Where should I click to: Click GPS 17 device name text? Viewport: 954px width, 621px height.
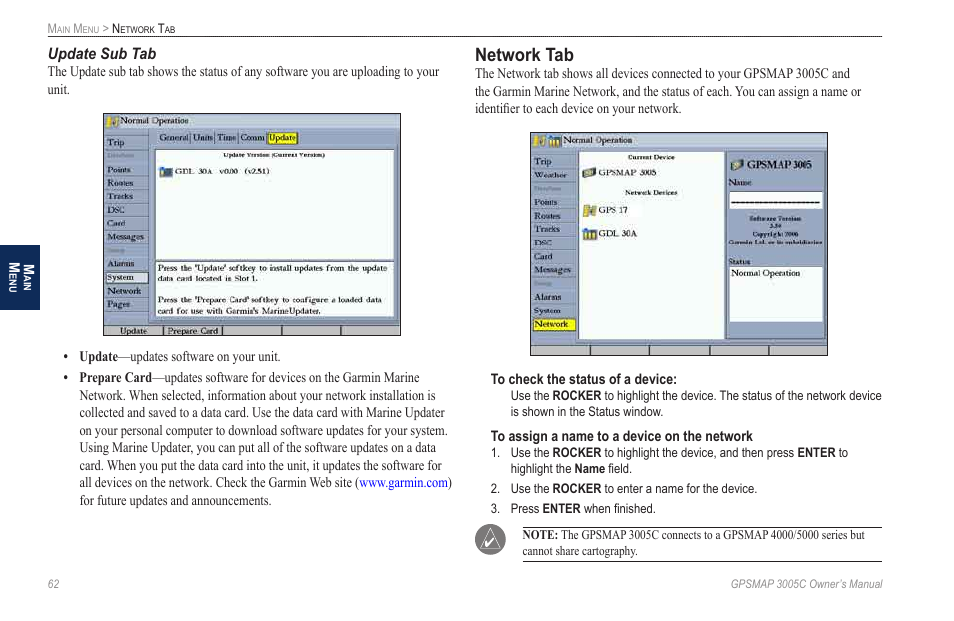click(x=613, y=210)
